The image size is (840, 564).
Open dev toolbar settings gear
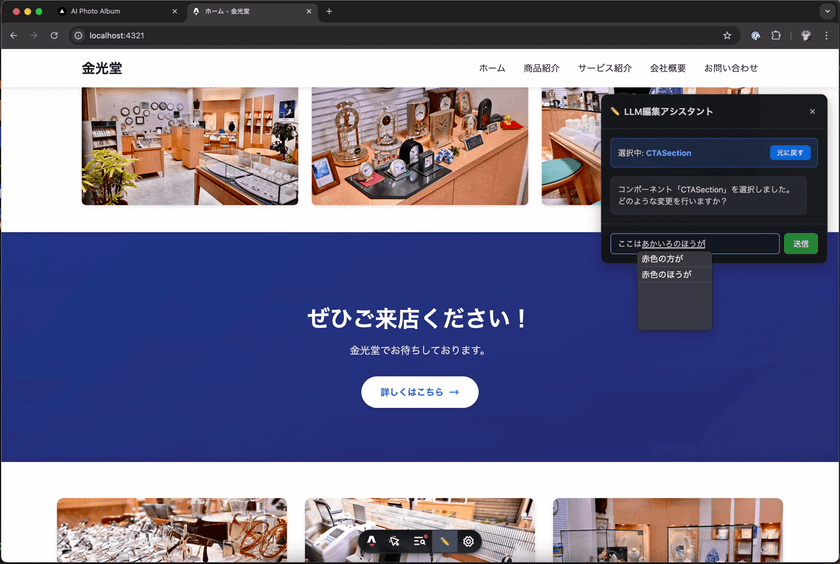468,541
